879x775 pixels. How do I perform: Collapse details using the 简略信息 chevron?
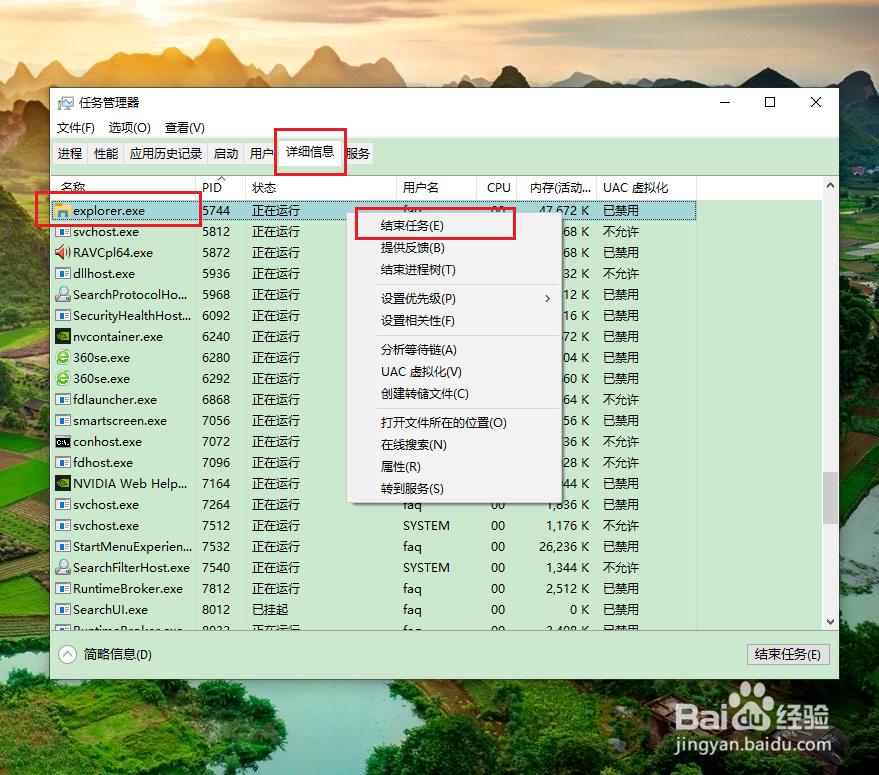point(68,655)
